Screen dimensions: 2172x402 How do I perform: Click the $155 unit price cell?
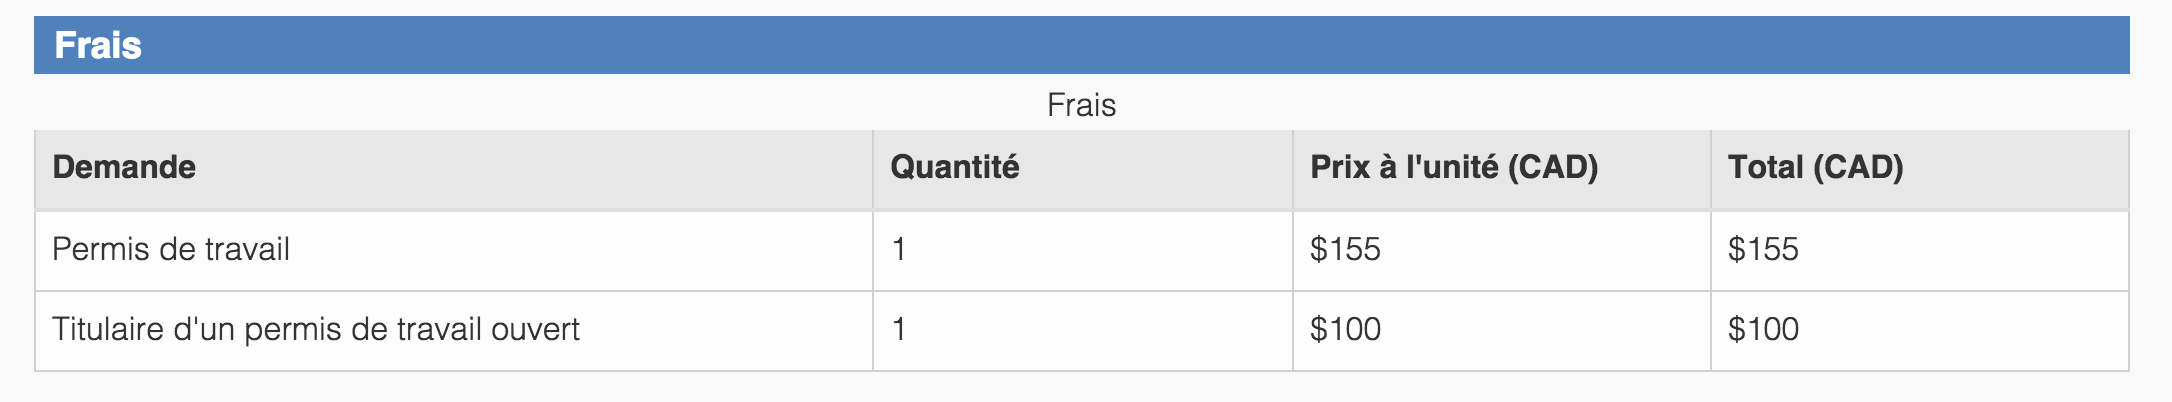[1345, 249]
